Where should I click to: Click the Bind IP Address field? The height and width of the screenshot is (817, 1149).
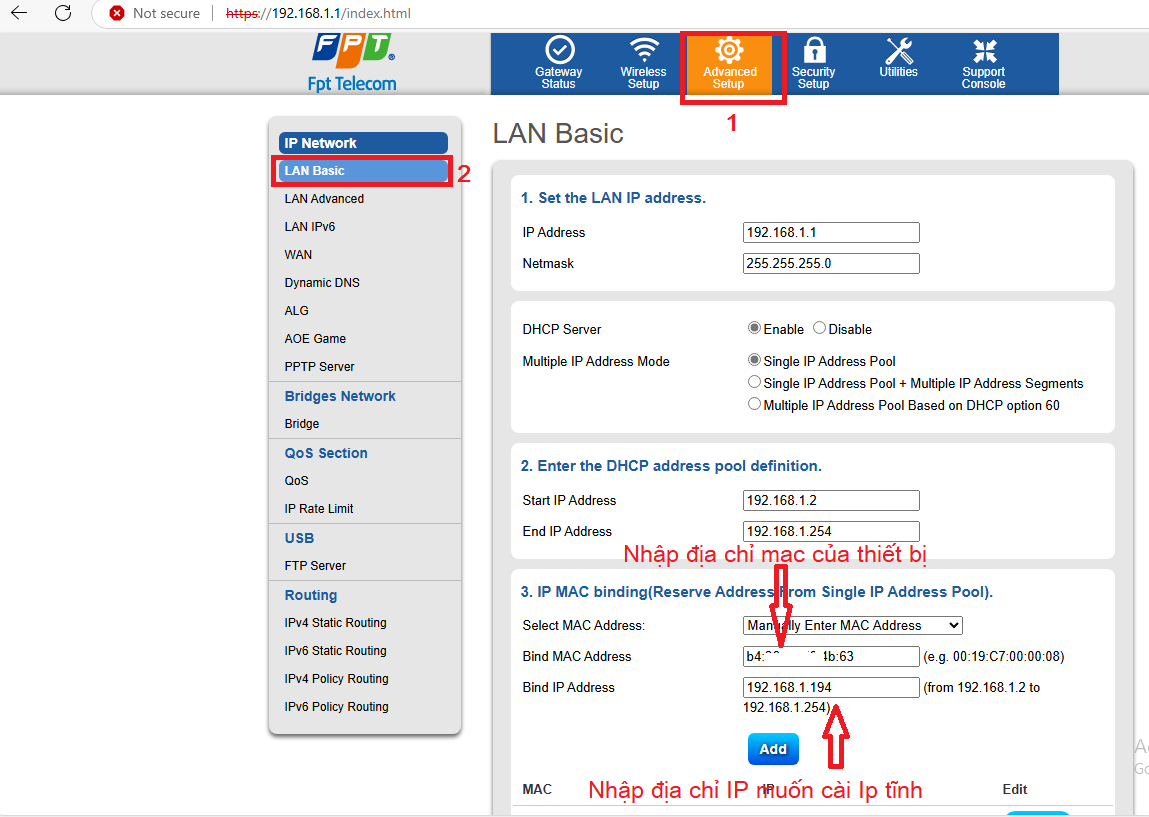click(831, 687)
